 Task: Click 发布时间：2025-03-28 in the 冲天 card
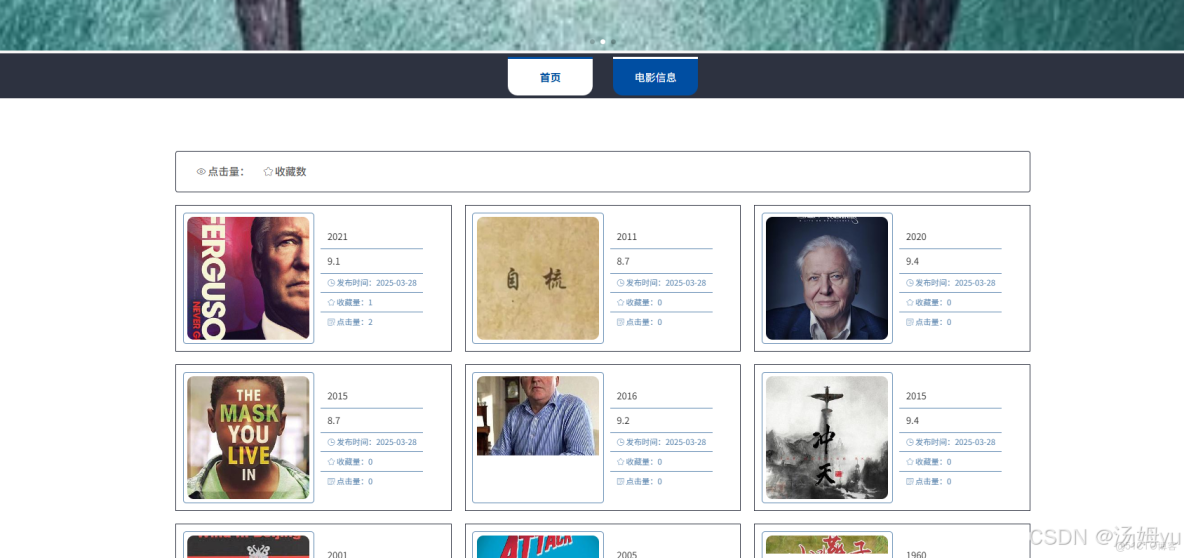[x=955, y=442]
